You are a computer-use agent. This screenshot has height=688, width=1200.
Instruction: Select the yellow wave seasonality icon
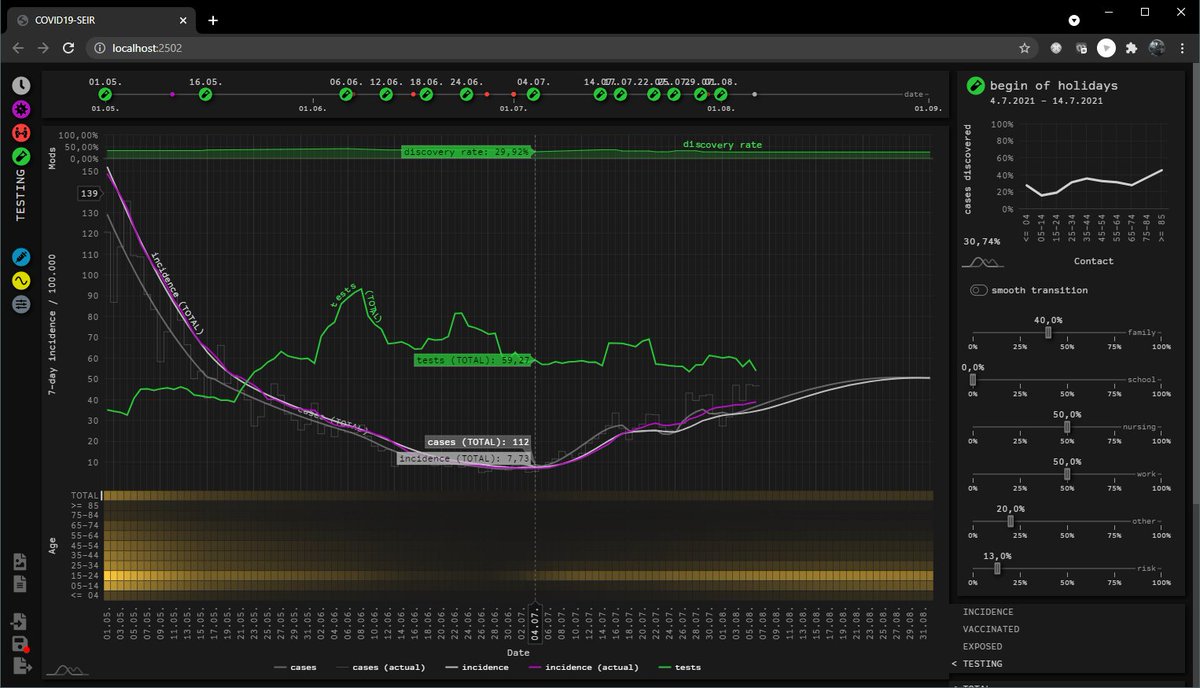(x=21, y=280)
